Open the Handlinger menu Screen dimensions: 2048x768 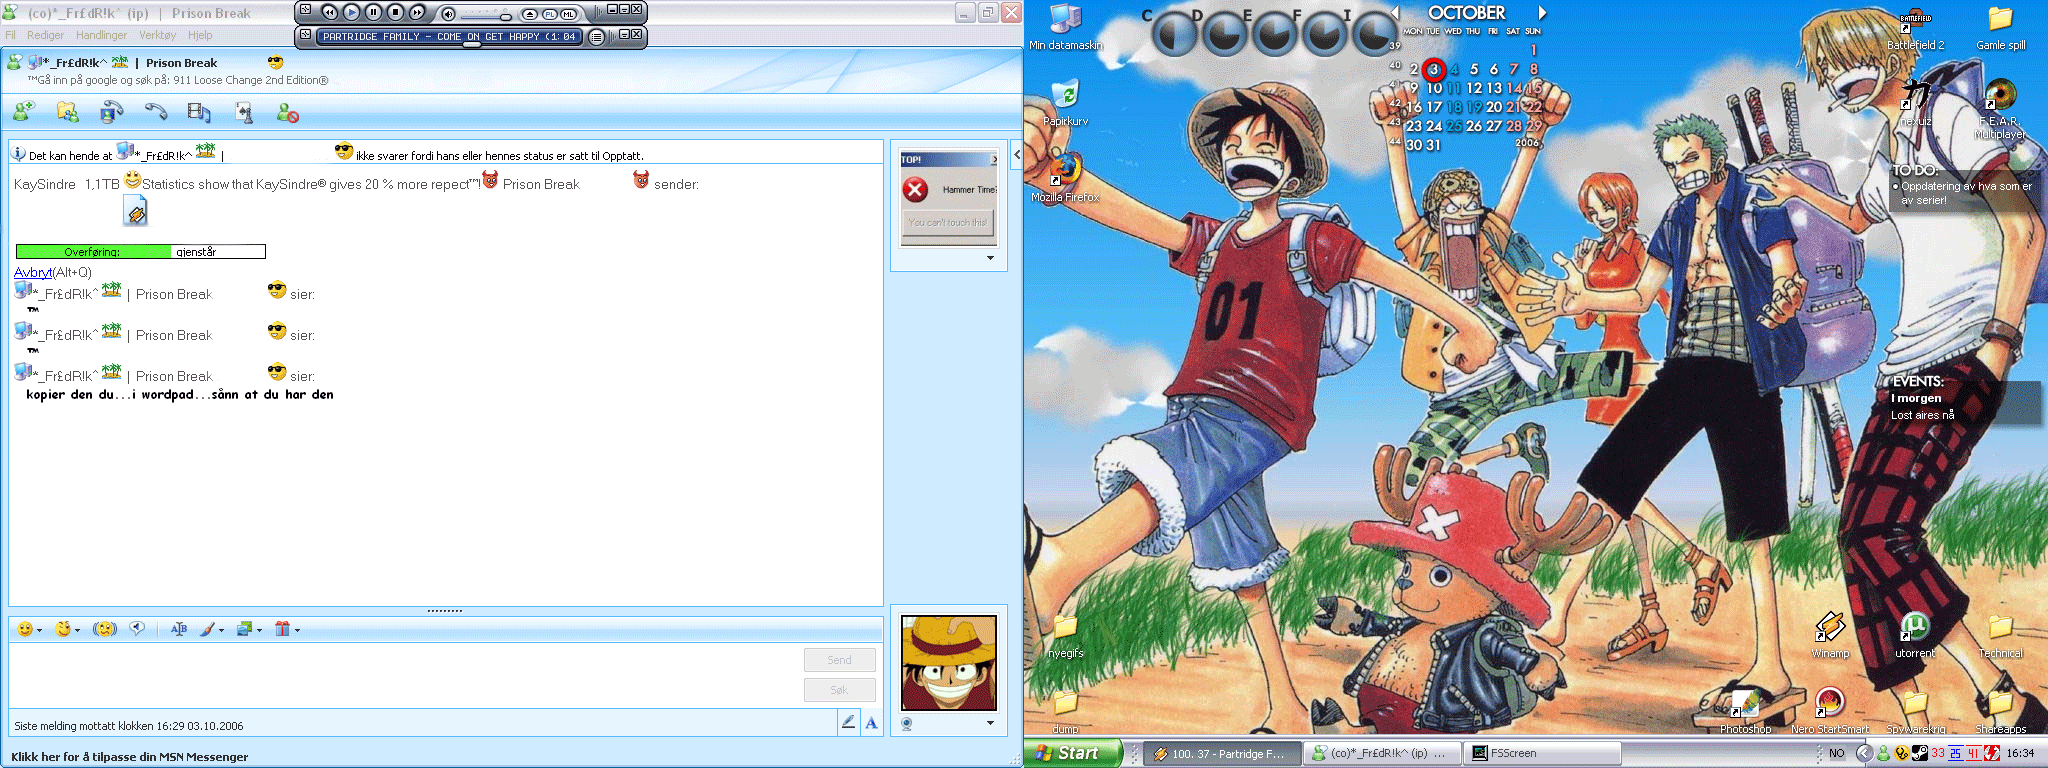(101, 35)
